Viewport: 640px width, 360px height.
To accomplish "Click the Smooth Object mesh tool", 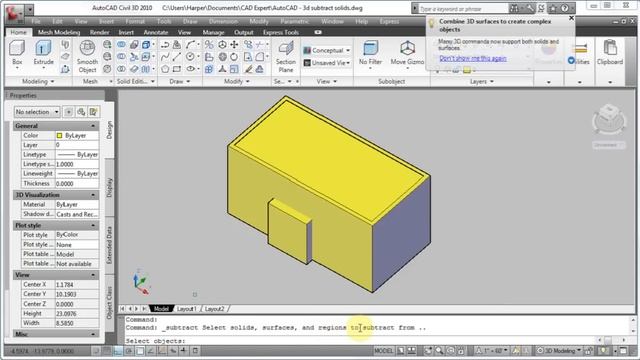I will point(87,56).
